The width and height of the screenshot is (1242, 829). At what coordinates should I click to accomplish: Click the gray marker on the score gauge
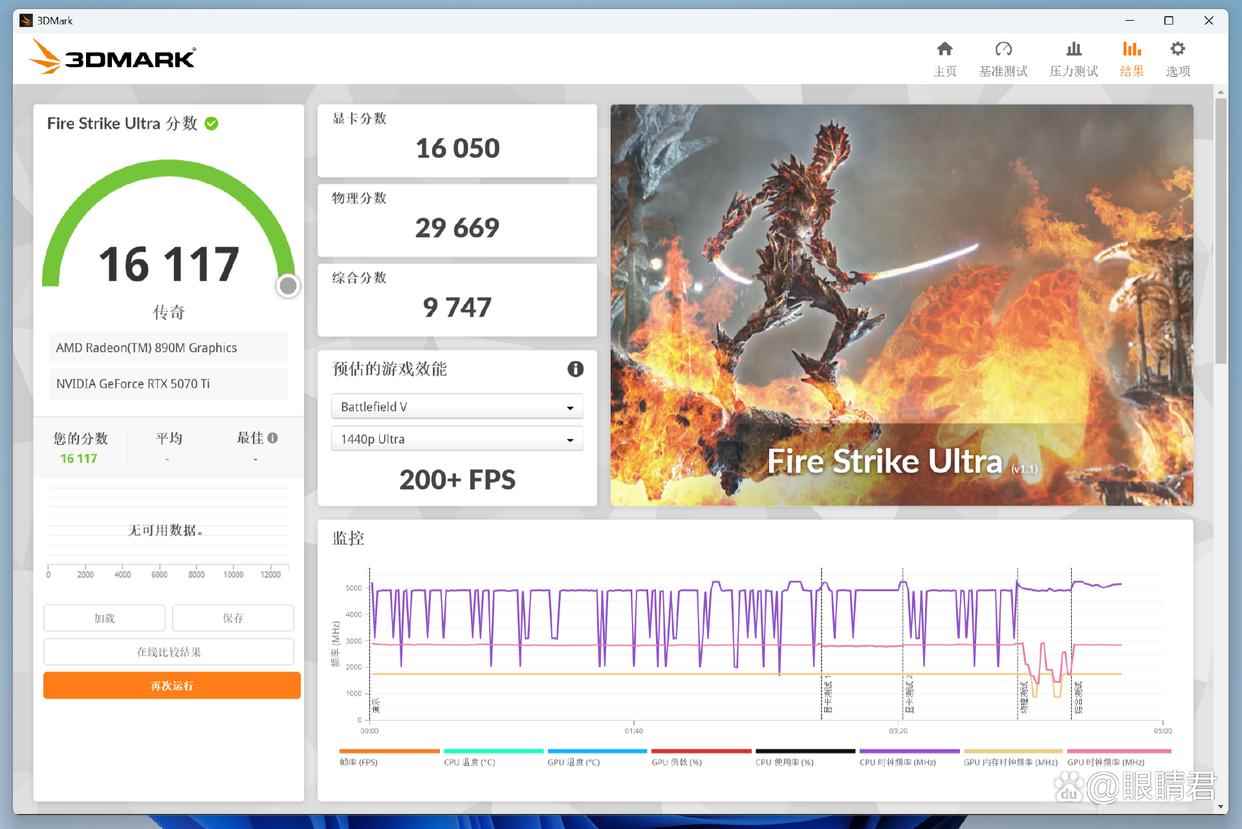[288, 287]
